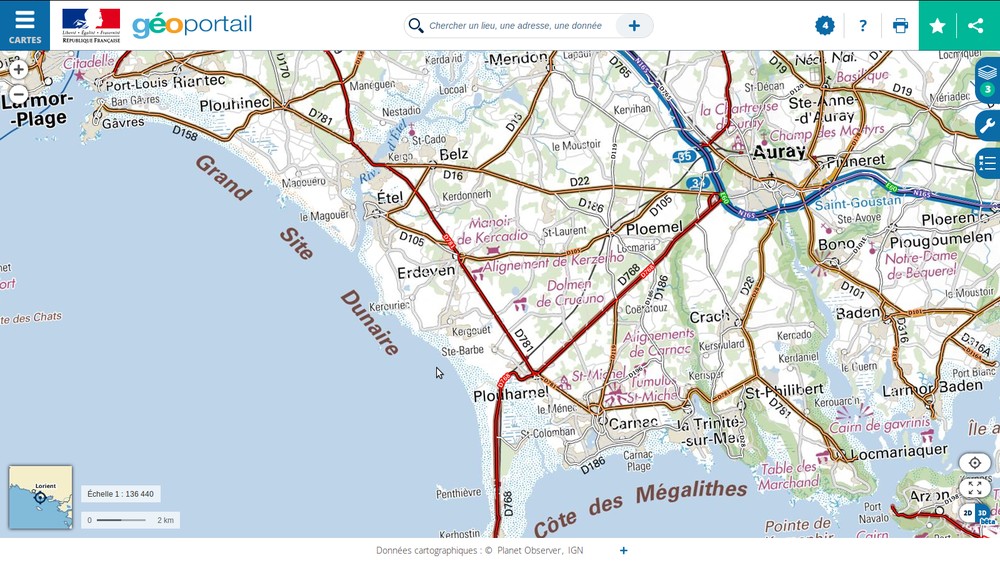Open the Cartes hamburger menu

[25, 25]
